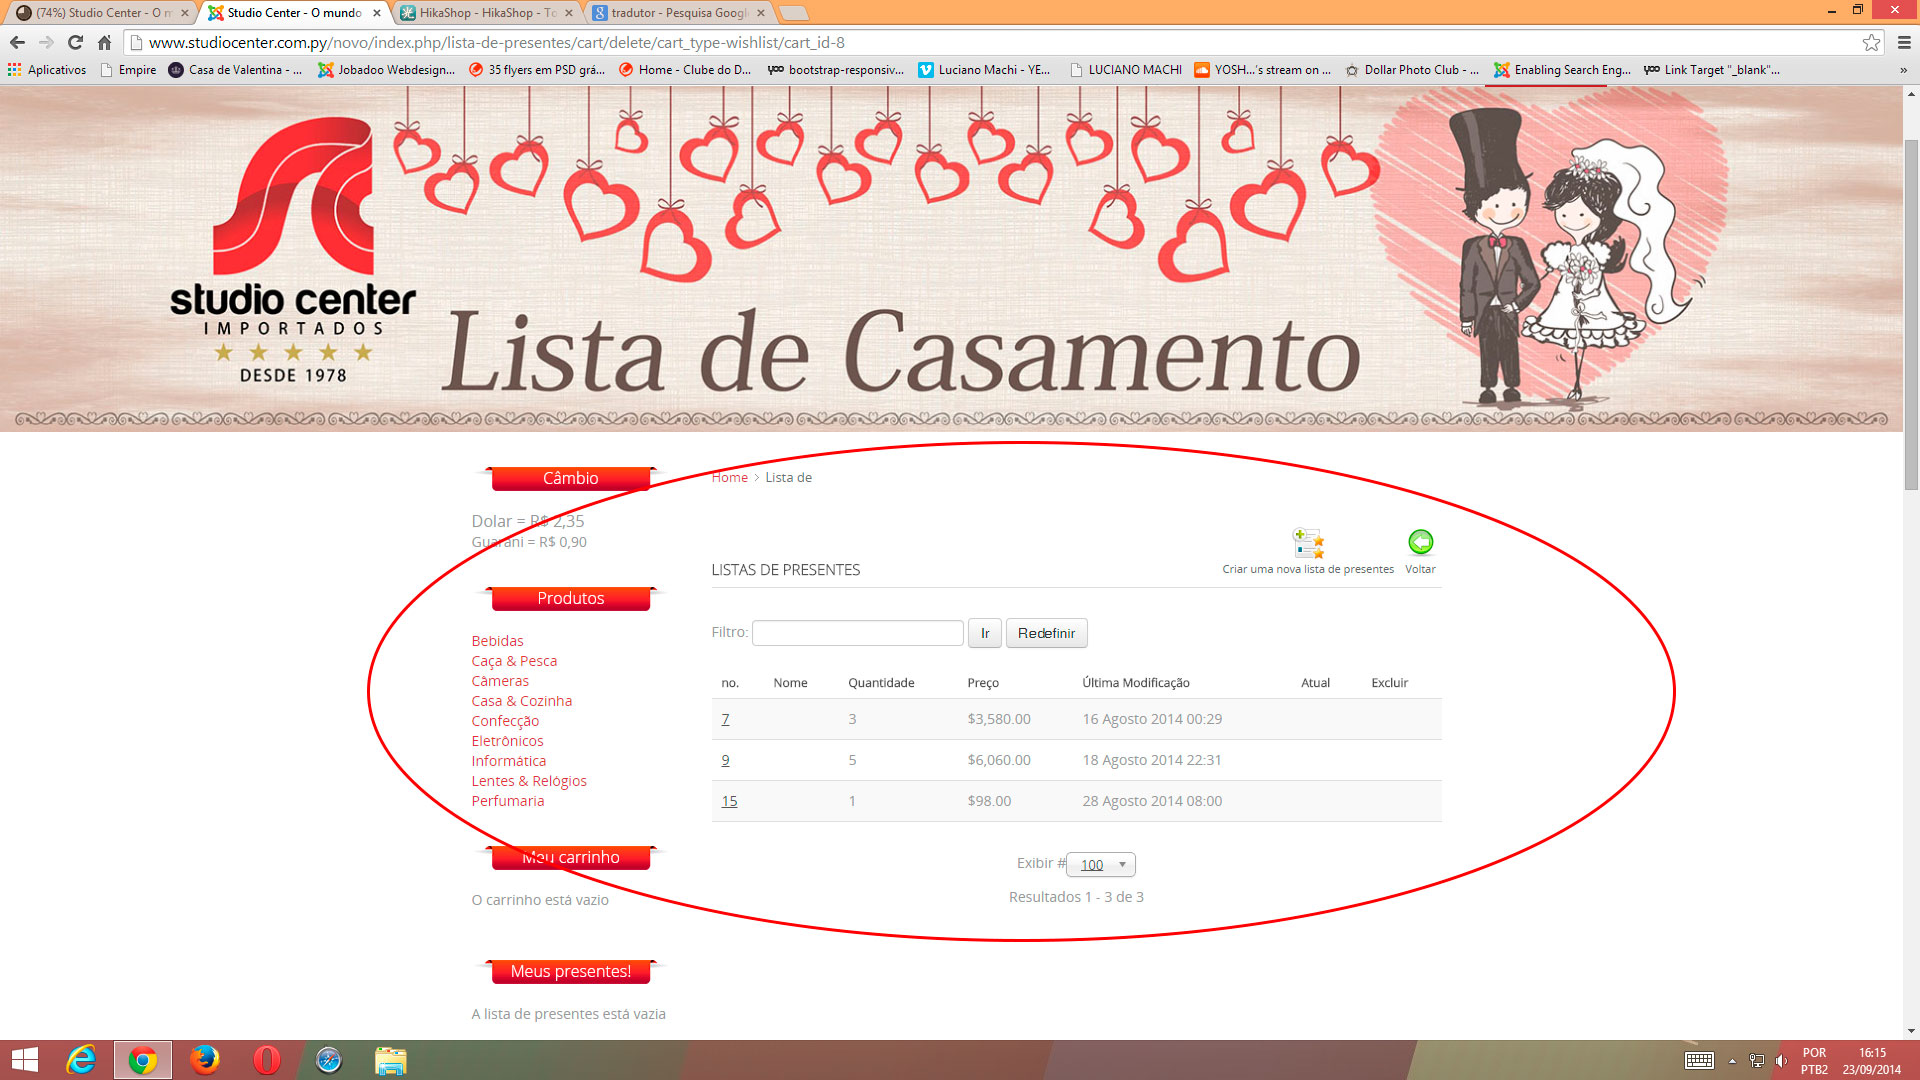Click the Ir filter button
Screen dimensions: 1920x1080
click(x=984, y=633)
